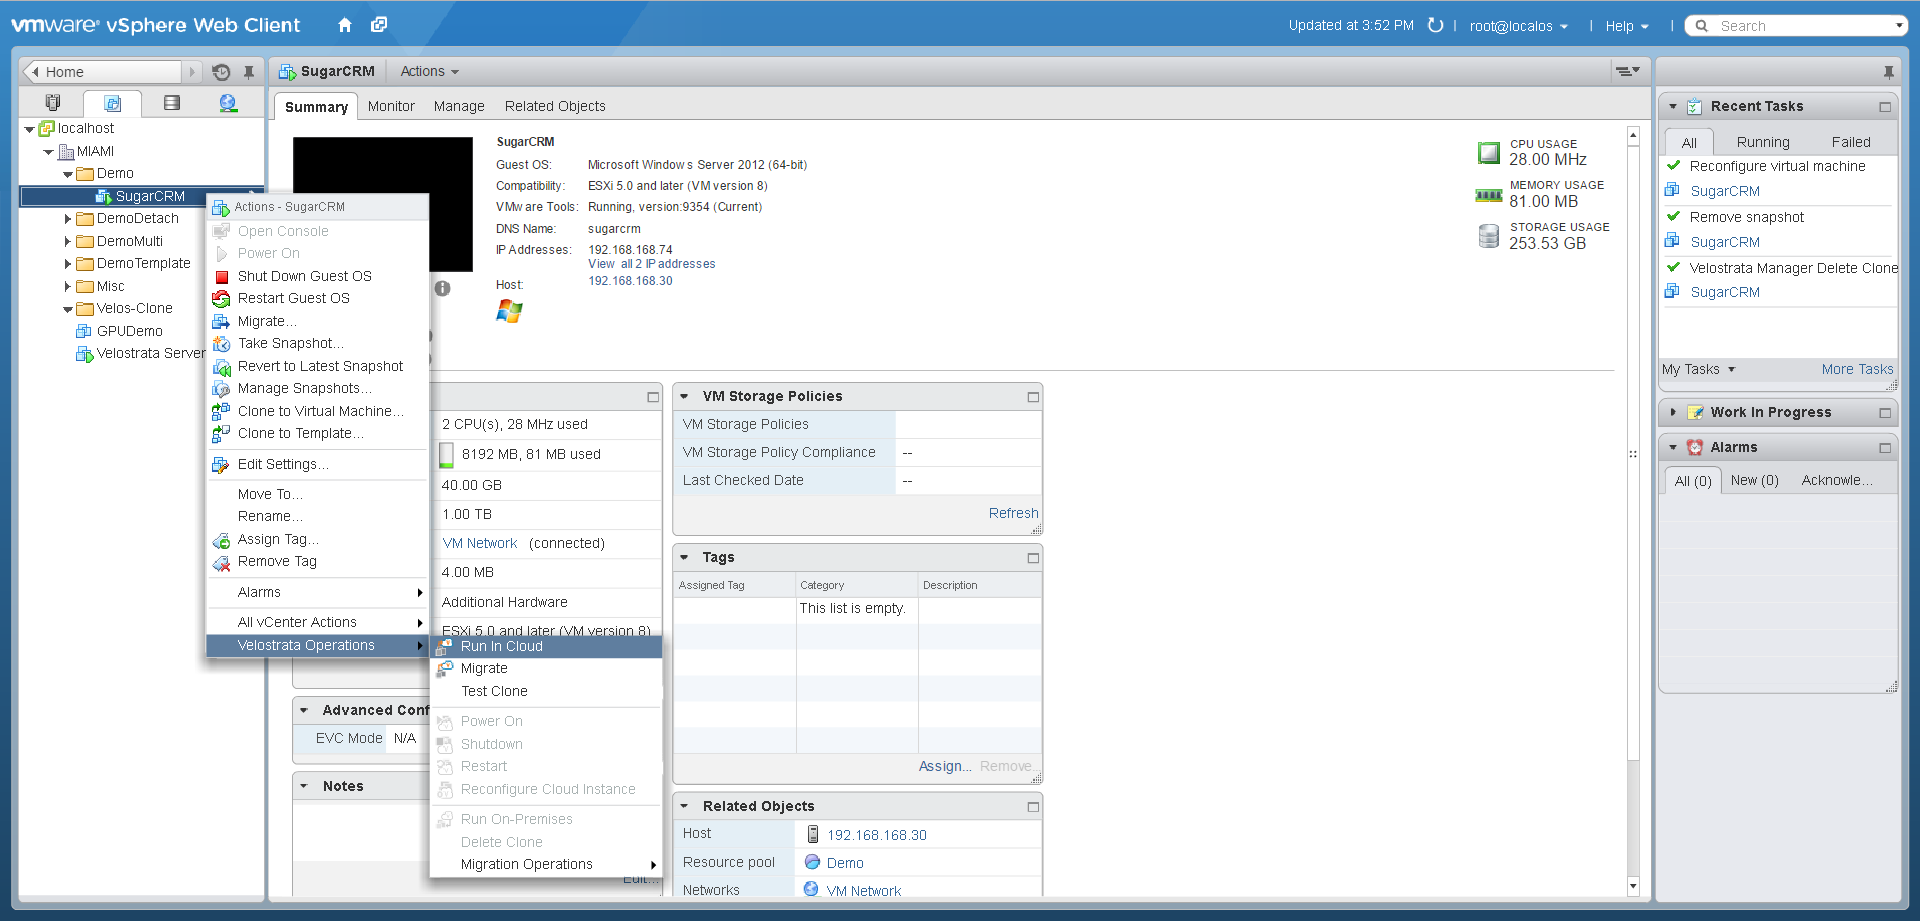
Task: Click the Assign Tag icon
Action: [x=221, y=540]
